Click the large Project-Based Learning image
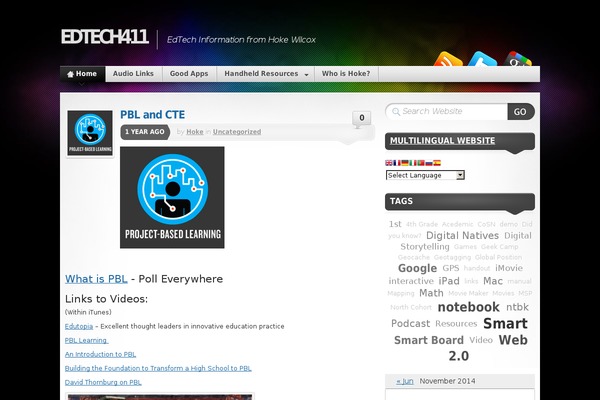Image resolution: width=600 pixels, height=400 pixels. 172,198
